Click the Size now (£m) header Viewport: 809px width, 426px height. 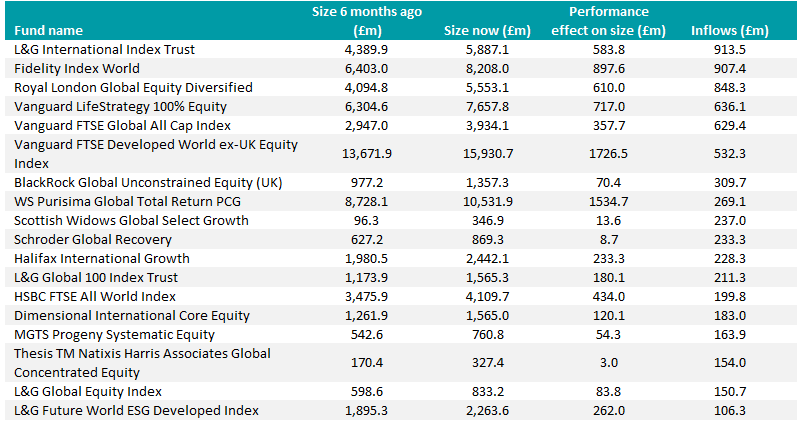[485, 30]
